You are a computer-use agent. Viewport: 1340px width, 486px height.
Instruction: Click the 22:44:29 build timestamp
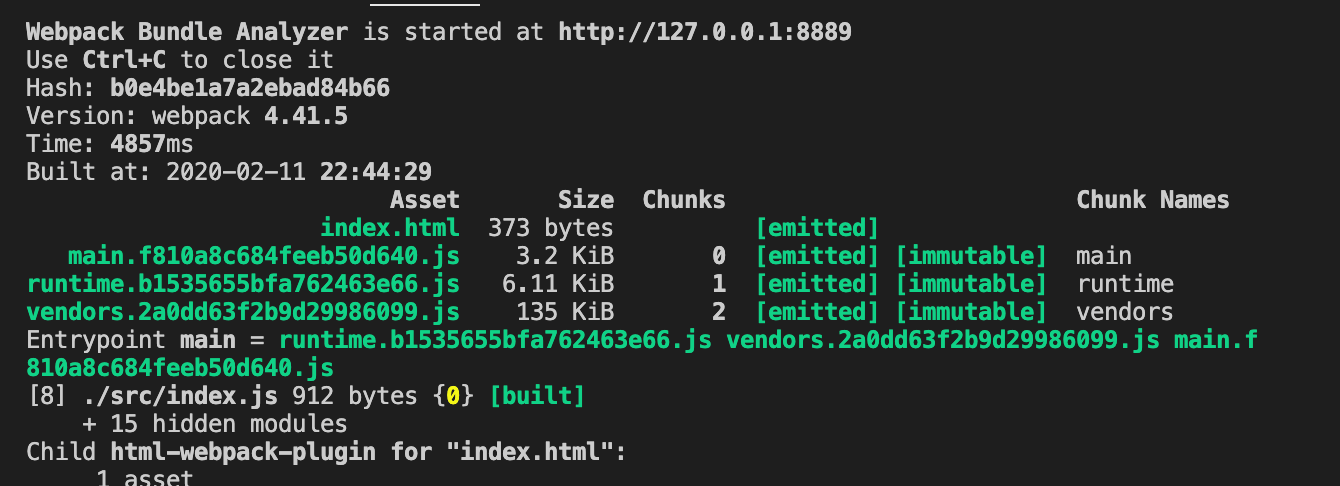coord(375,171)
